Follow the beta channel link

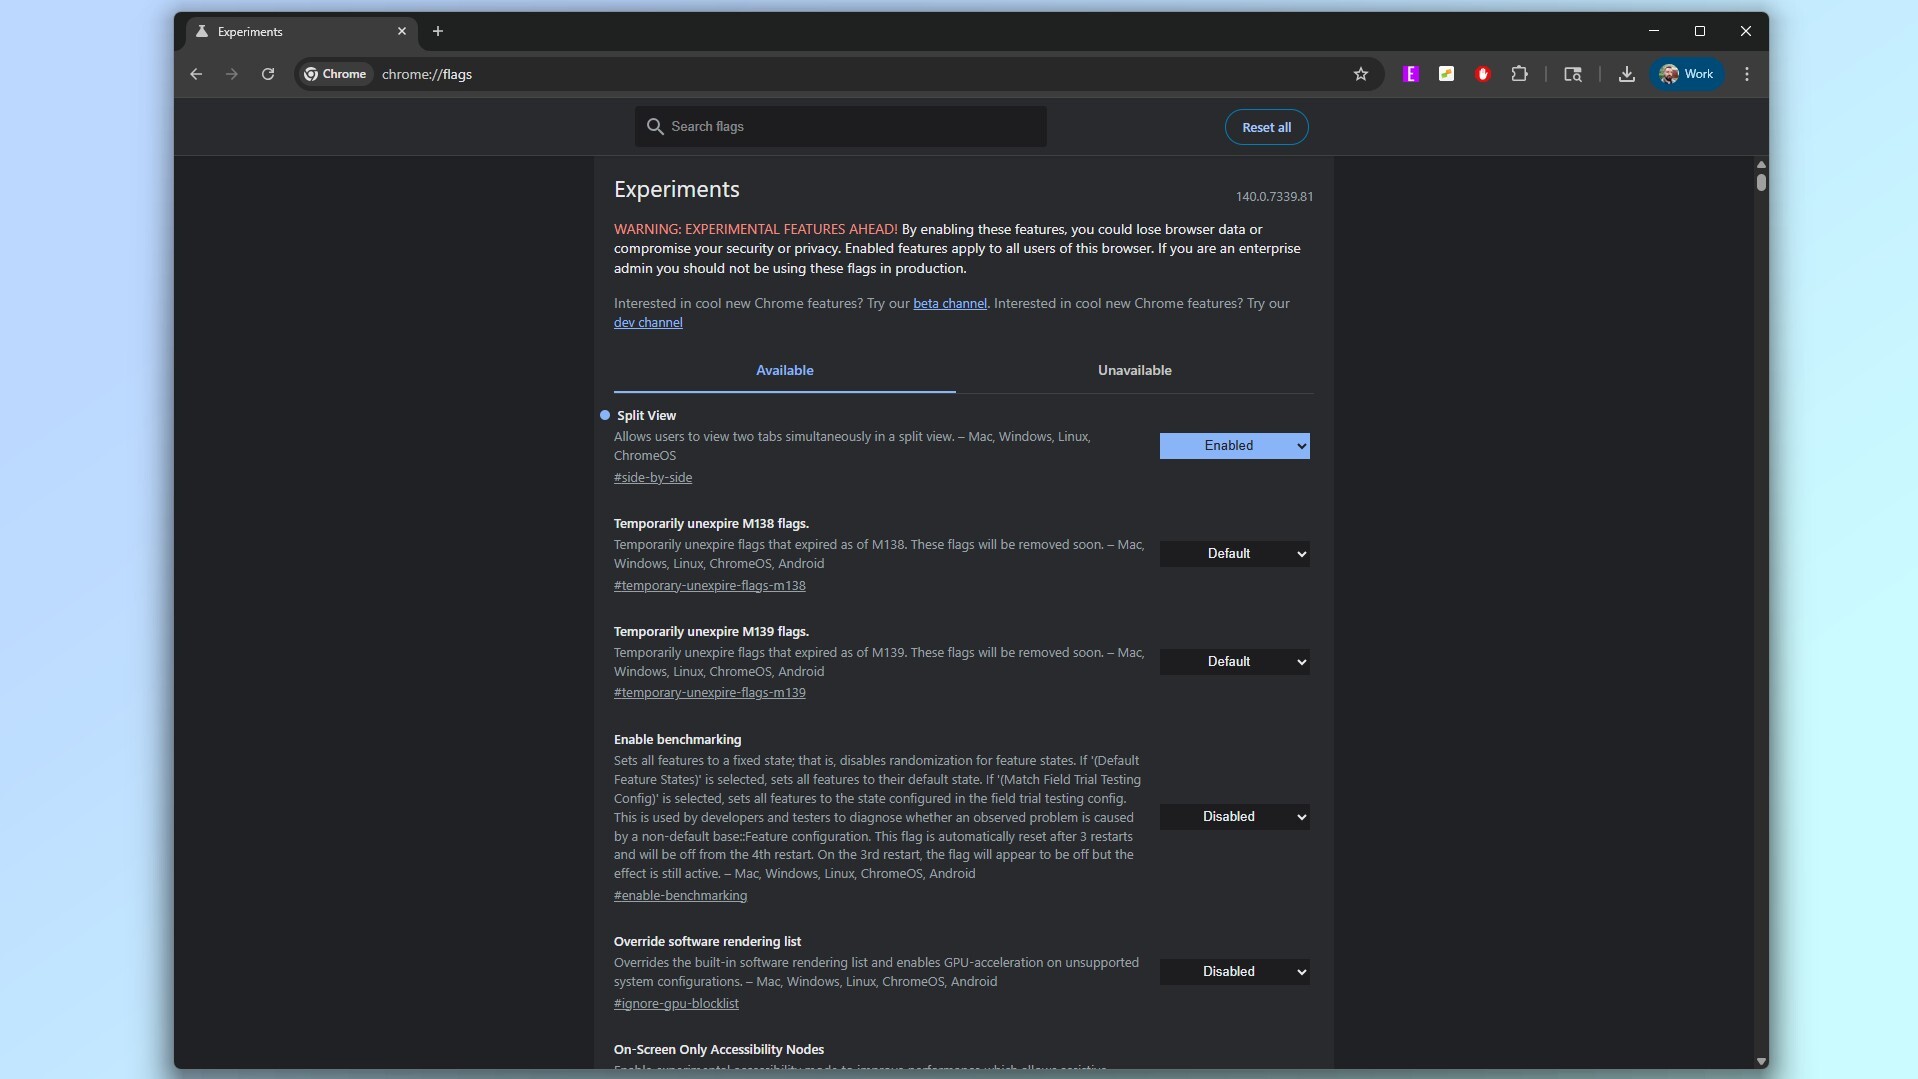[949, 304]
